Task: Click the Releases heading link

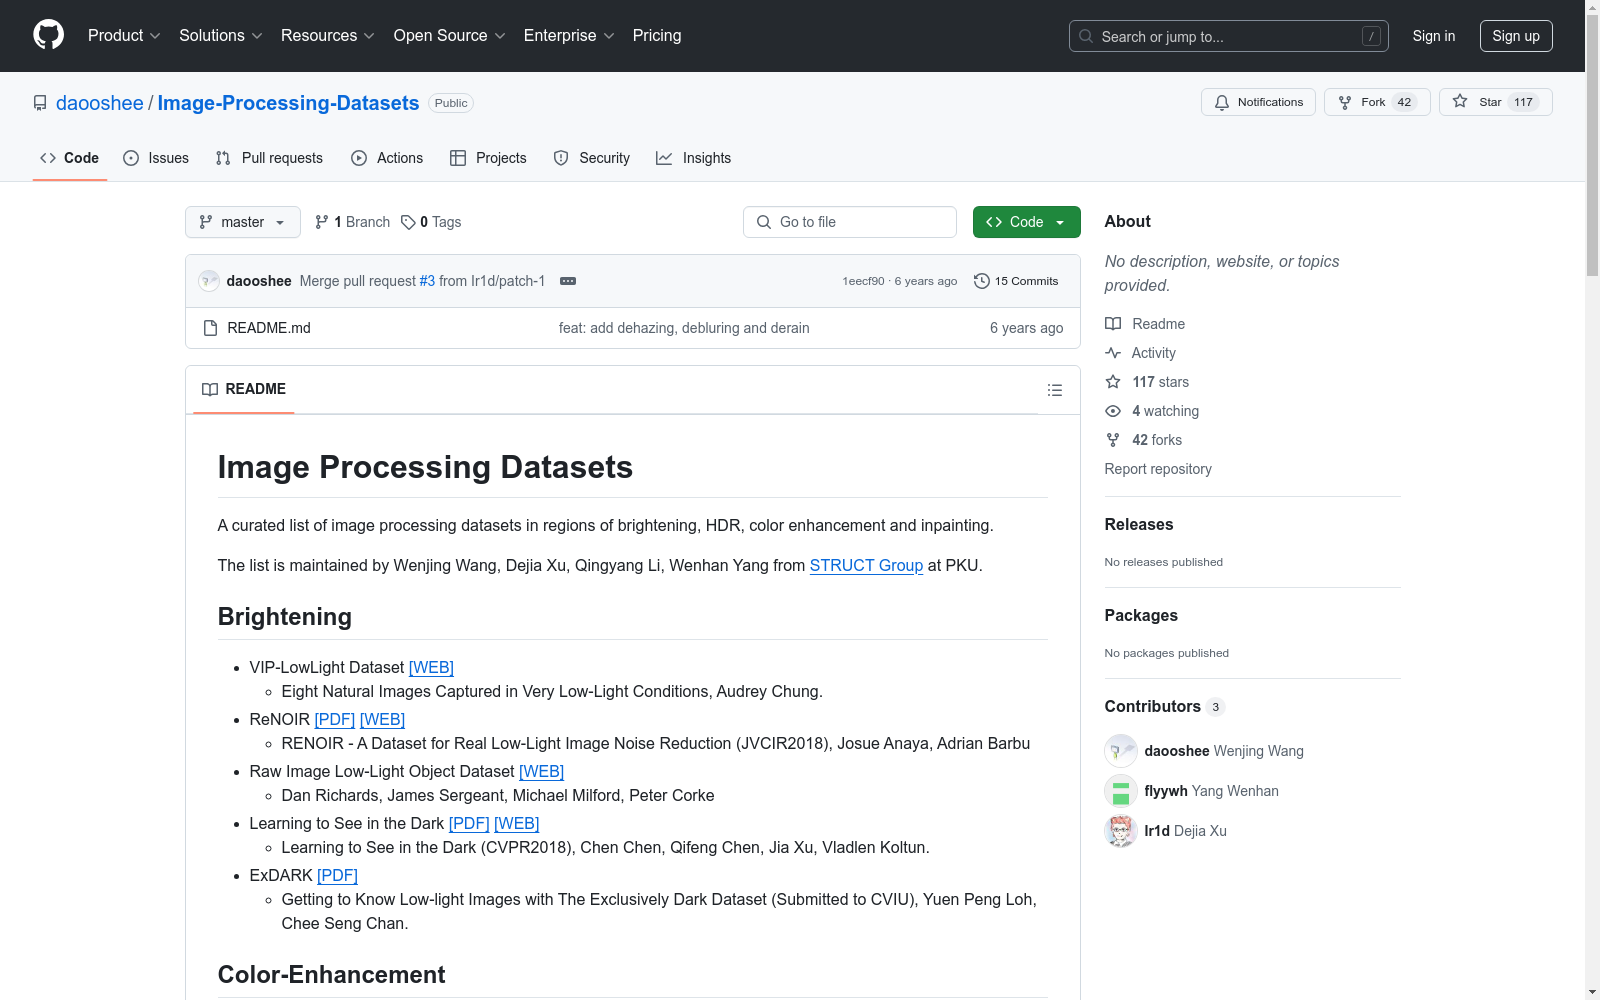Action: 1139,524
